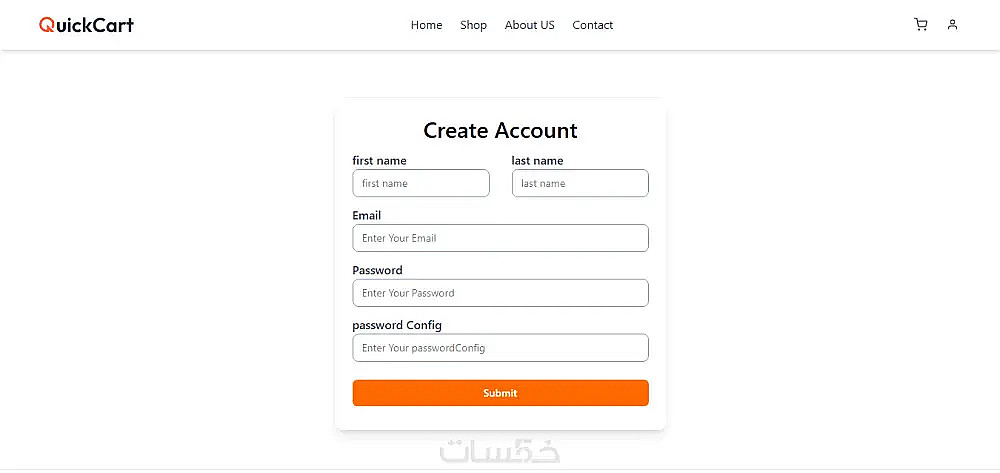
Task: Click the Arabic watermark below the form
Action: tap(500, 452)
